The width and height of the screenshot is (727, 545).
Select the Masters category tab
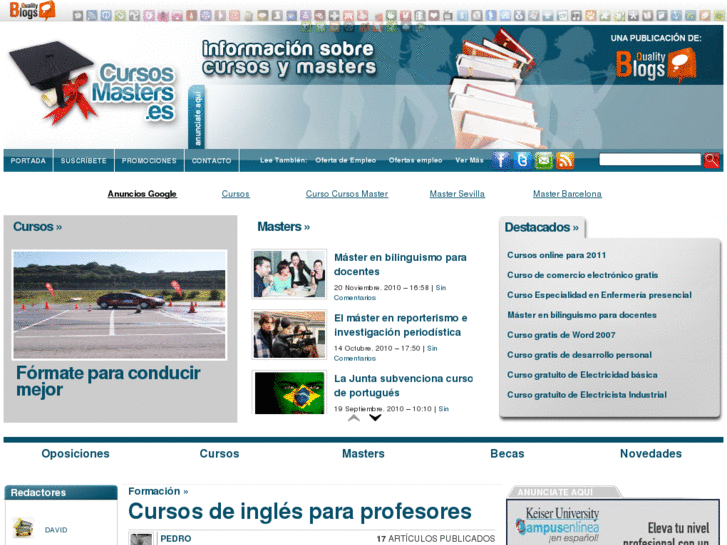click(363, 454)
